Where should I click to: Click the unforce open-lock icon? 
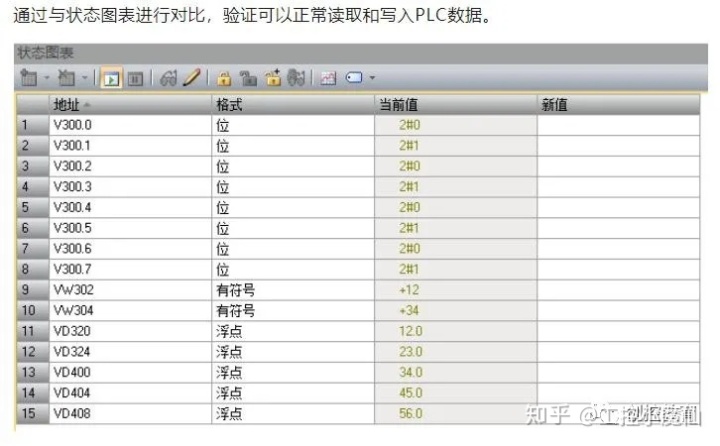point(248,79)
